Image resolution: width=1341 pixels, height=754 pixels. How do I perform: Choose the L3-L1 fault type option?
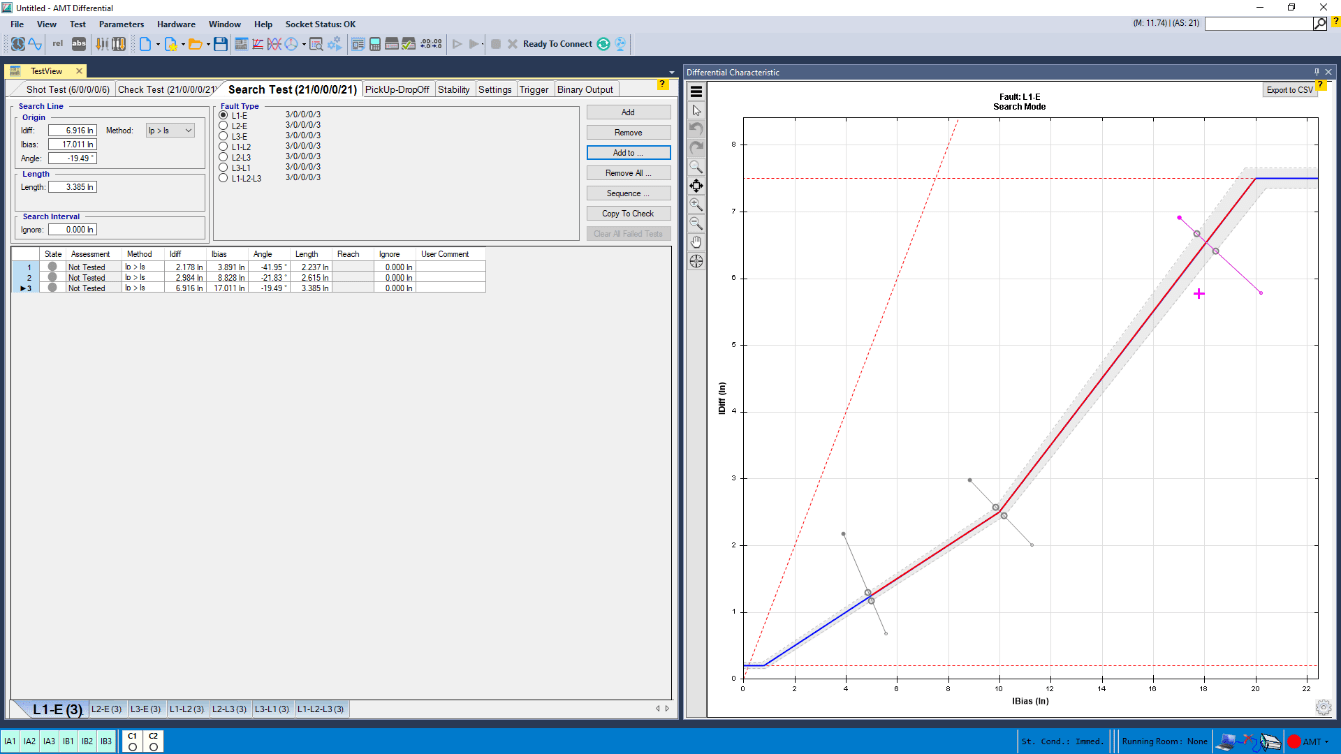click(224, 167)
